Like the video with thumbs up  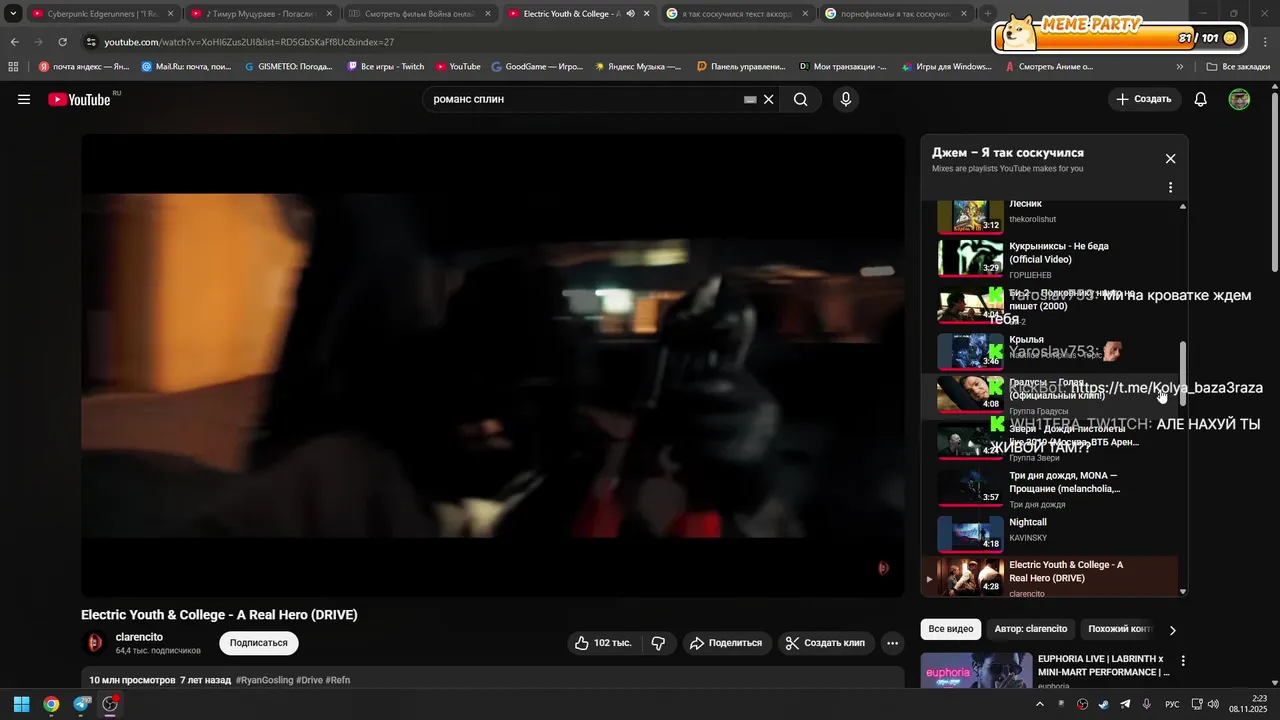(604, 643)
